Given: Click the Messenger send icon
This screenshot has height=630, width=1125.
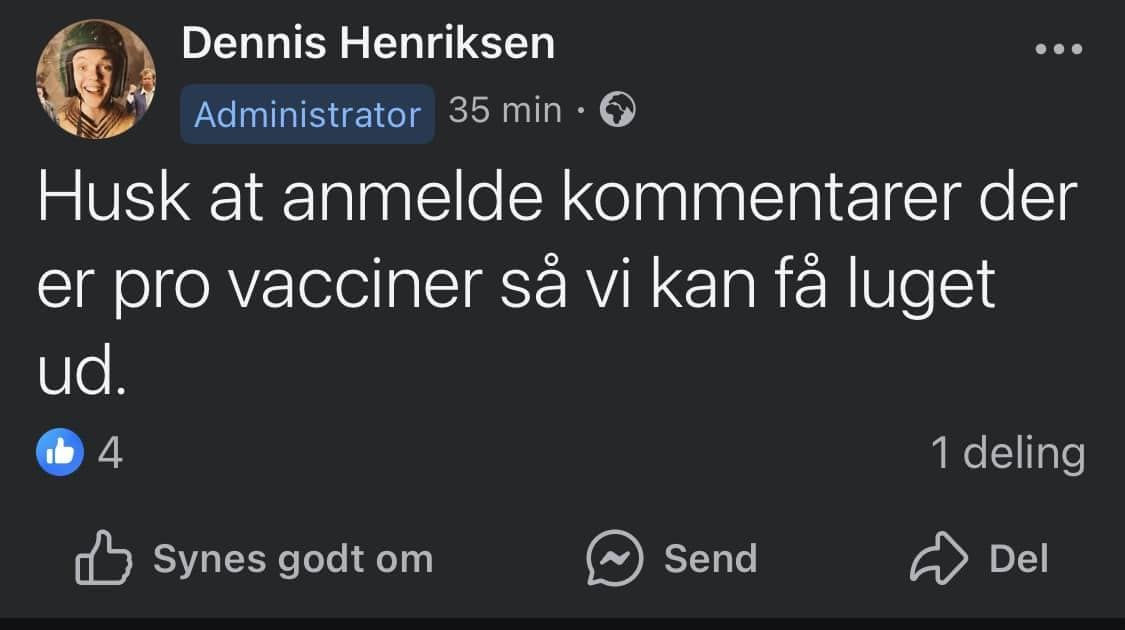Looking at the screenshot, I should (x=614, y=558).
